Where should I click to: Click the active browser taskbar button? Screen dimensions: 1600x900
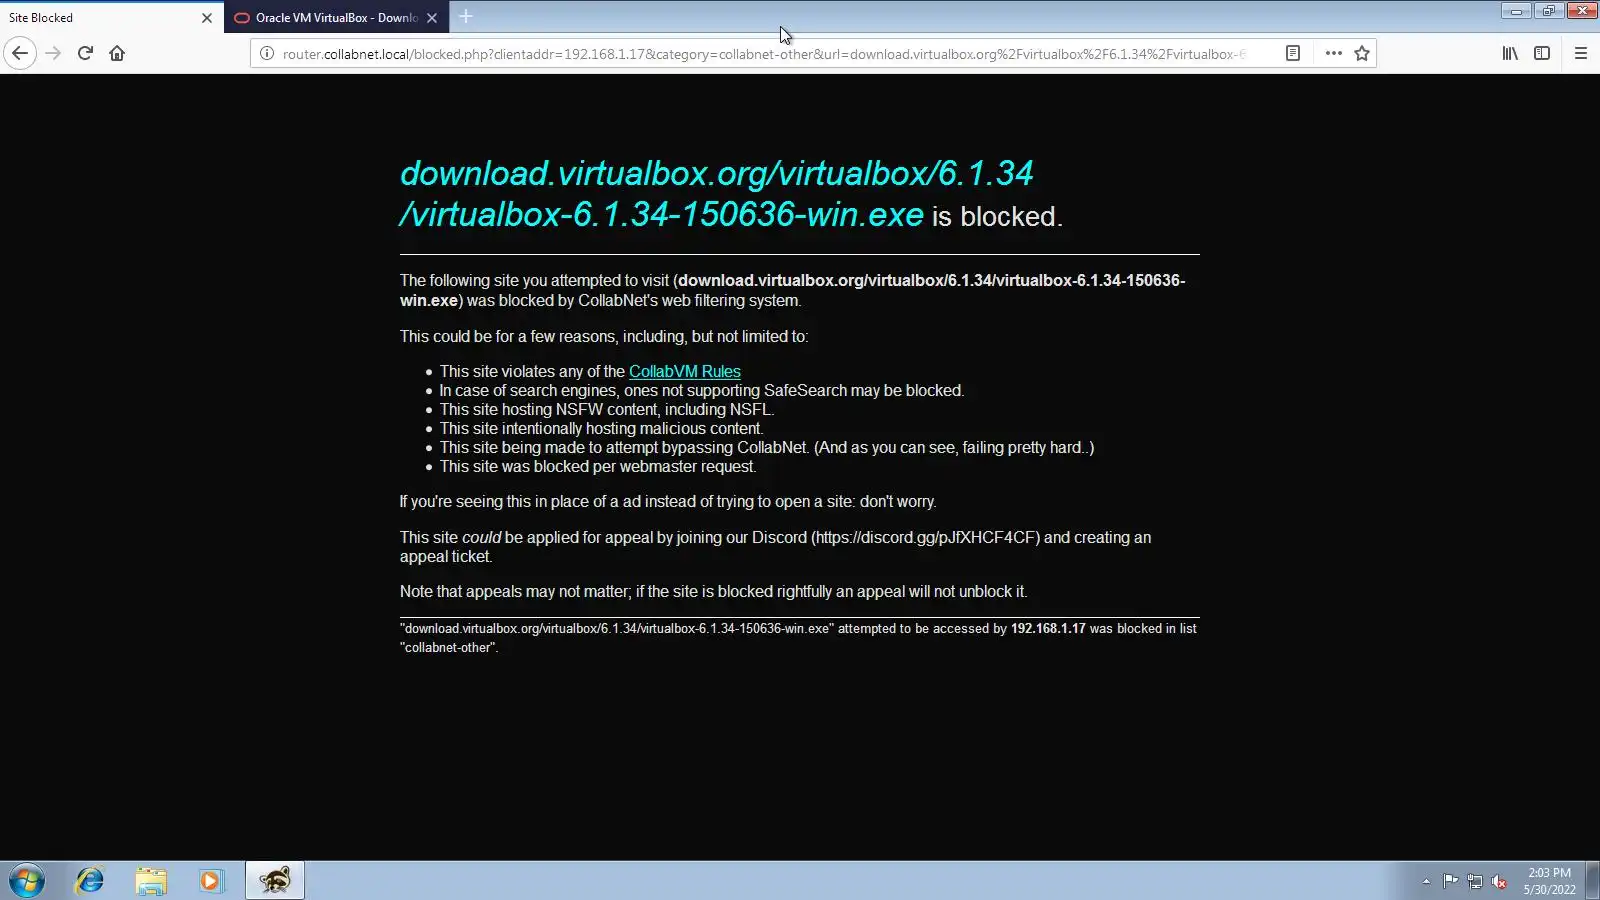(x=274, y=881)
